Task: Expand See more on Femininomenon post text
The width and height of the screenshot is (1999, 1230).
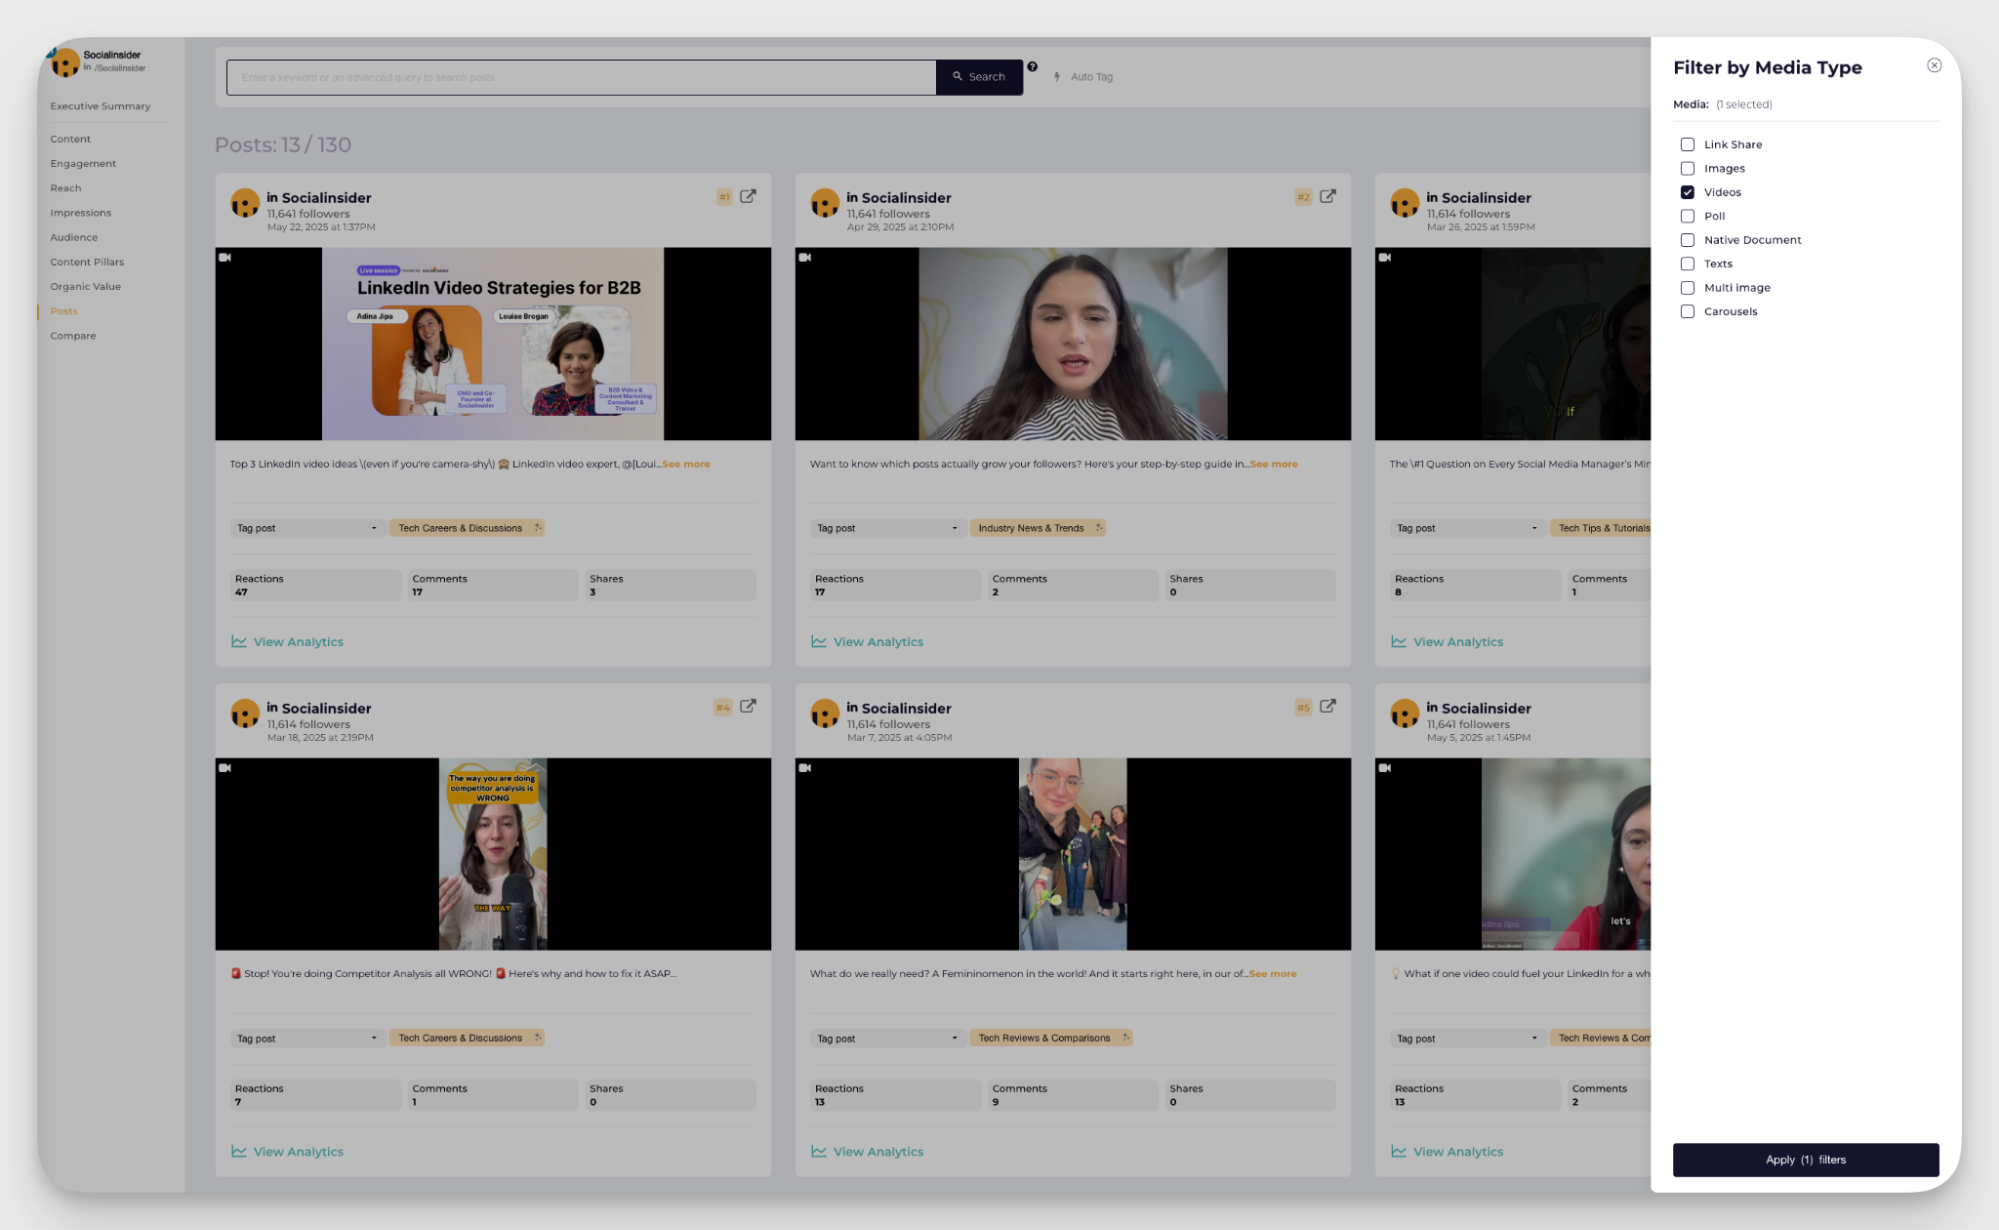Action: [1273, 974]
